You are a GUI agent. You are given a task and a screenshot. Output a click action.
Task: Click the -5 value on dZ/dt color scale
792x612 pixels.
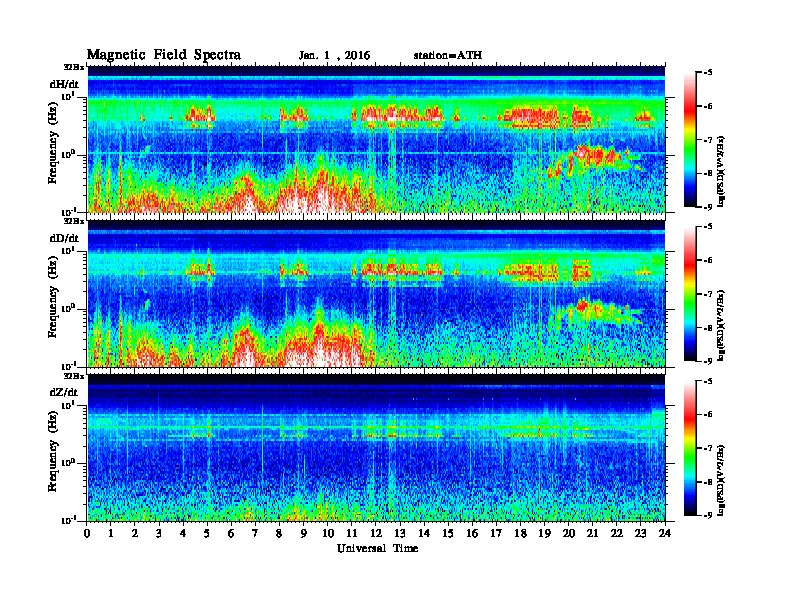click(709, 381)
